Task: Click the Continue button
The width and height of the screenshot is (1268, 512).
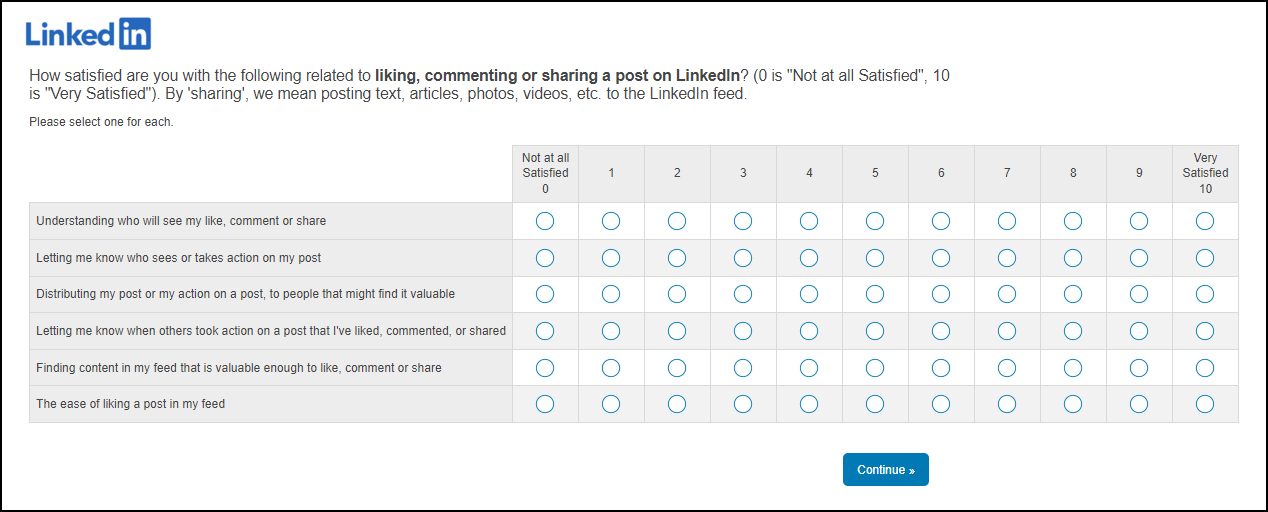Action: [x=885, y=470]
